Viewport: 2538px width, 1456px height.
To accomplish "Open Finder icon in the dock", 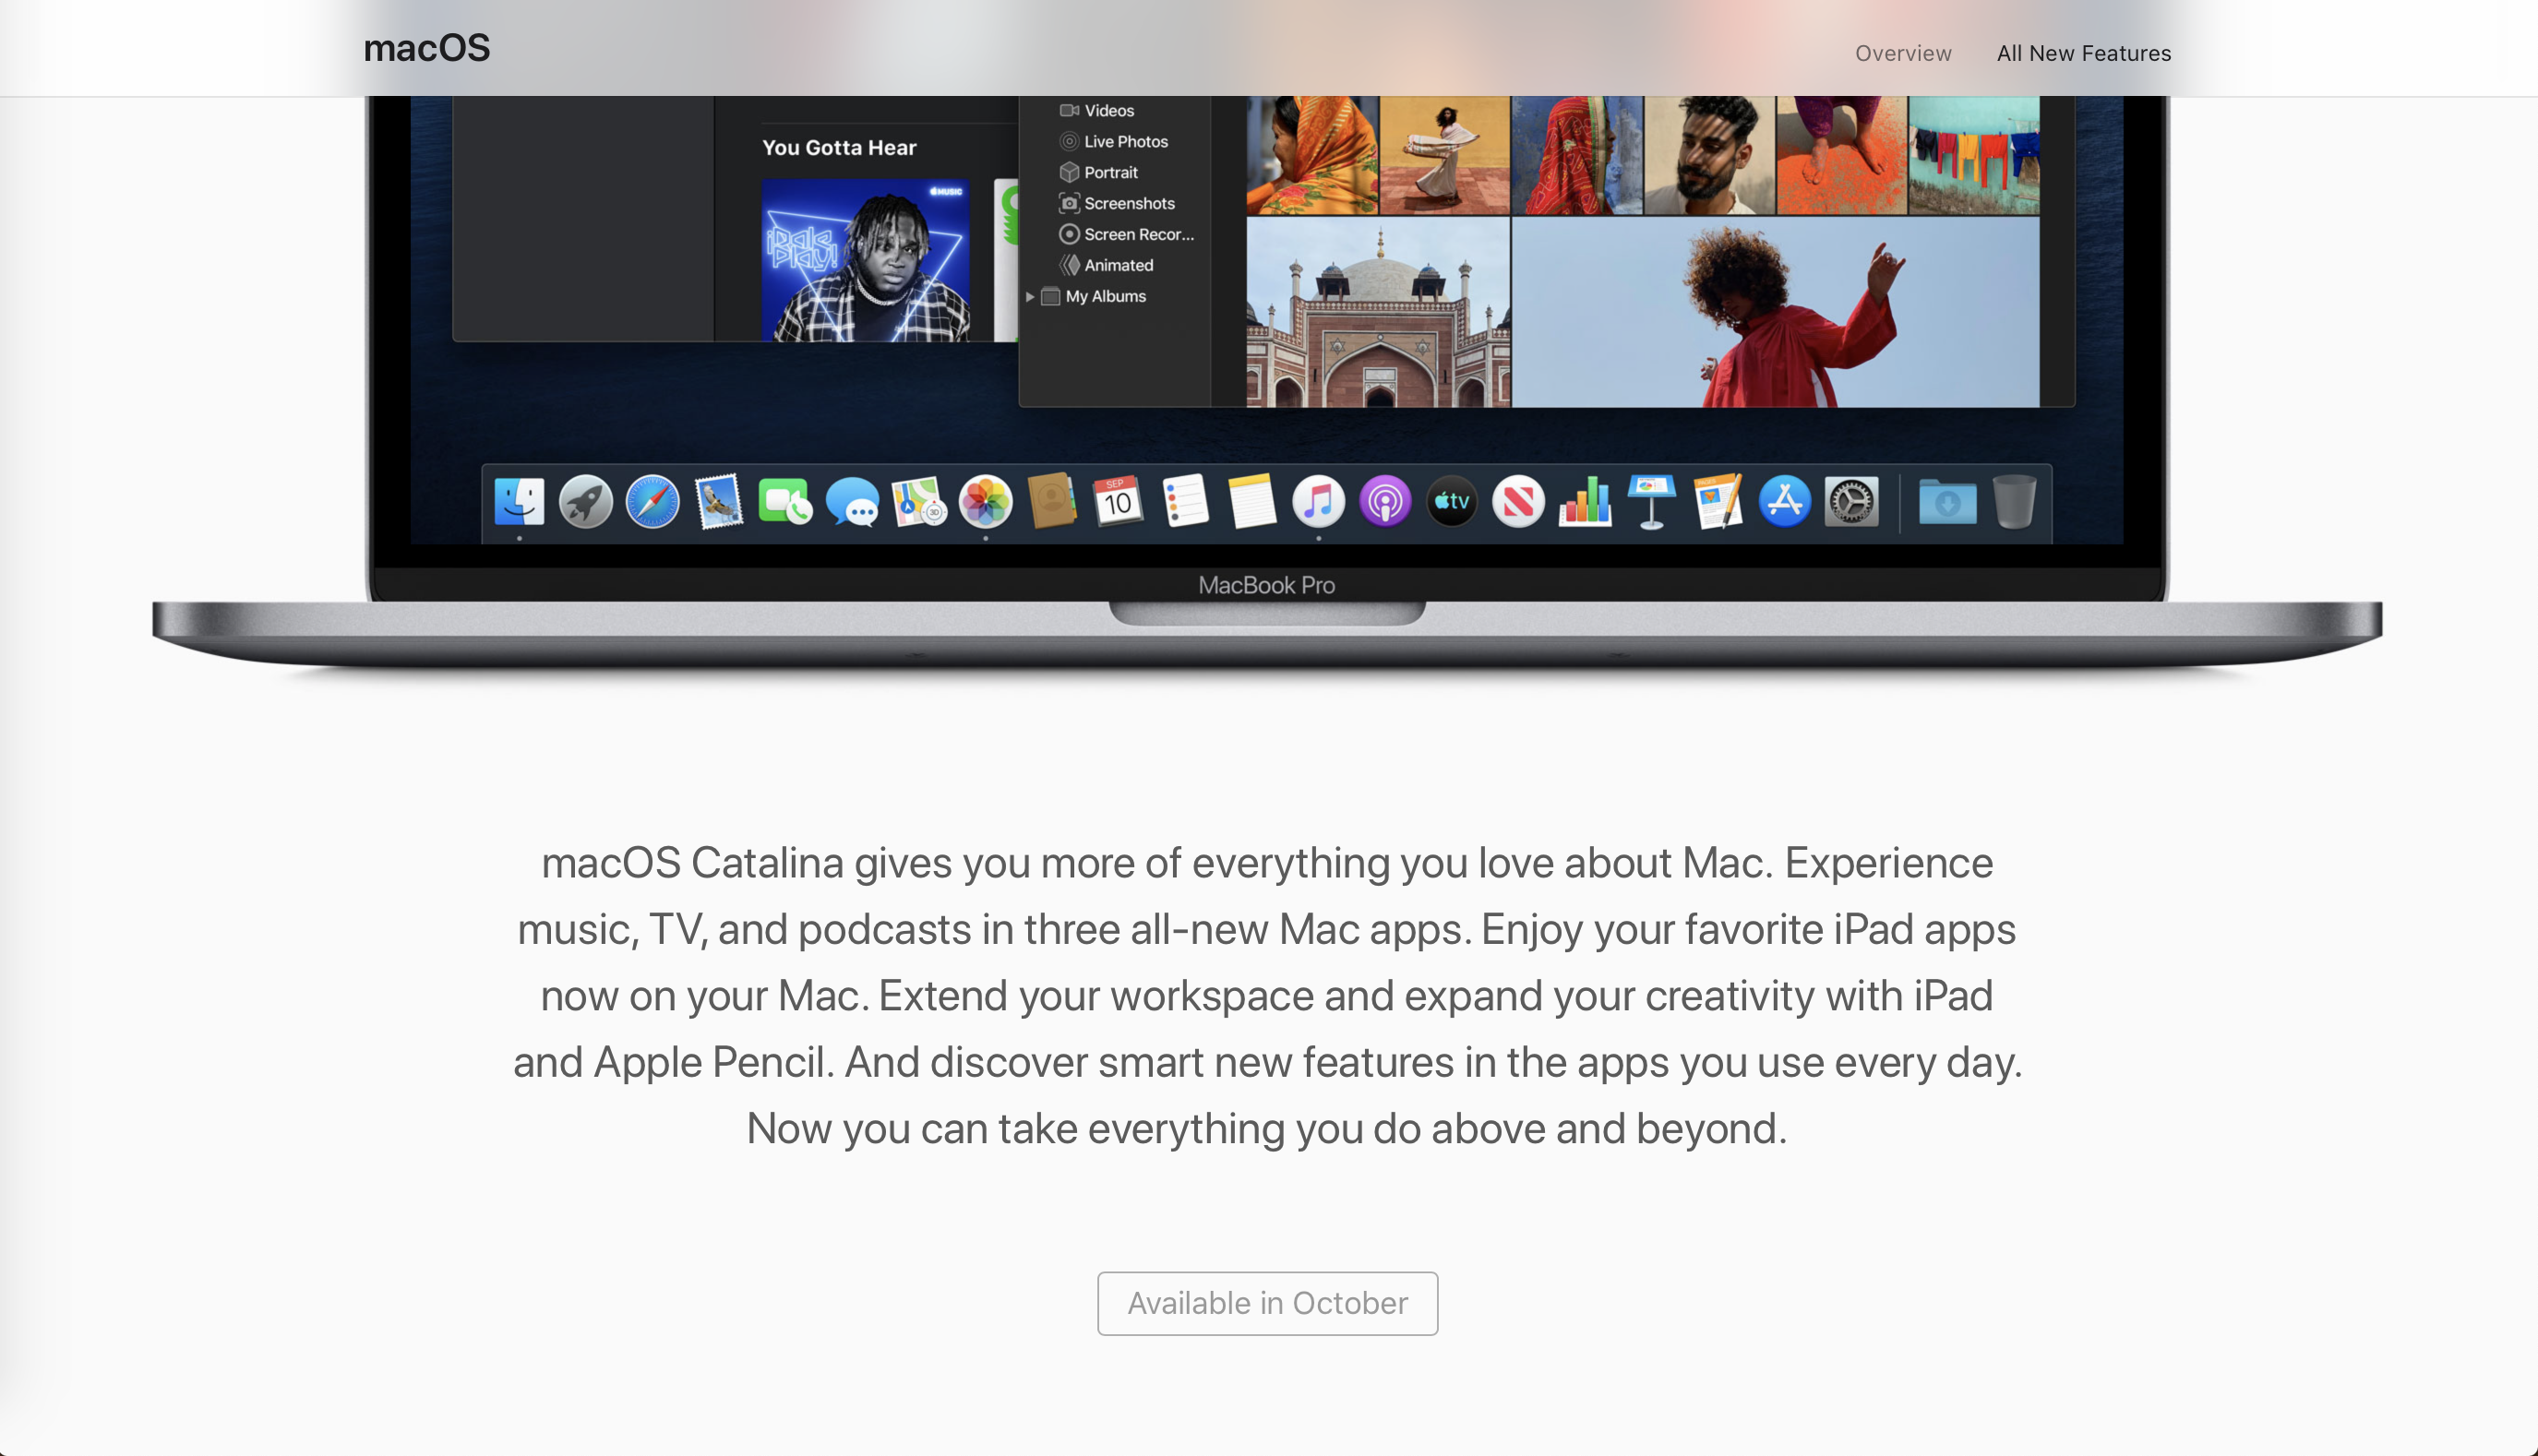I will [519, 501].
